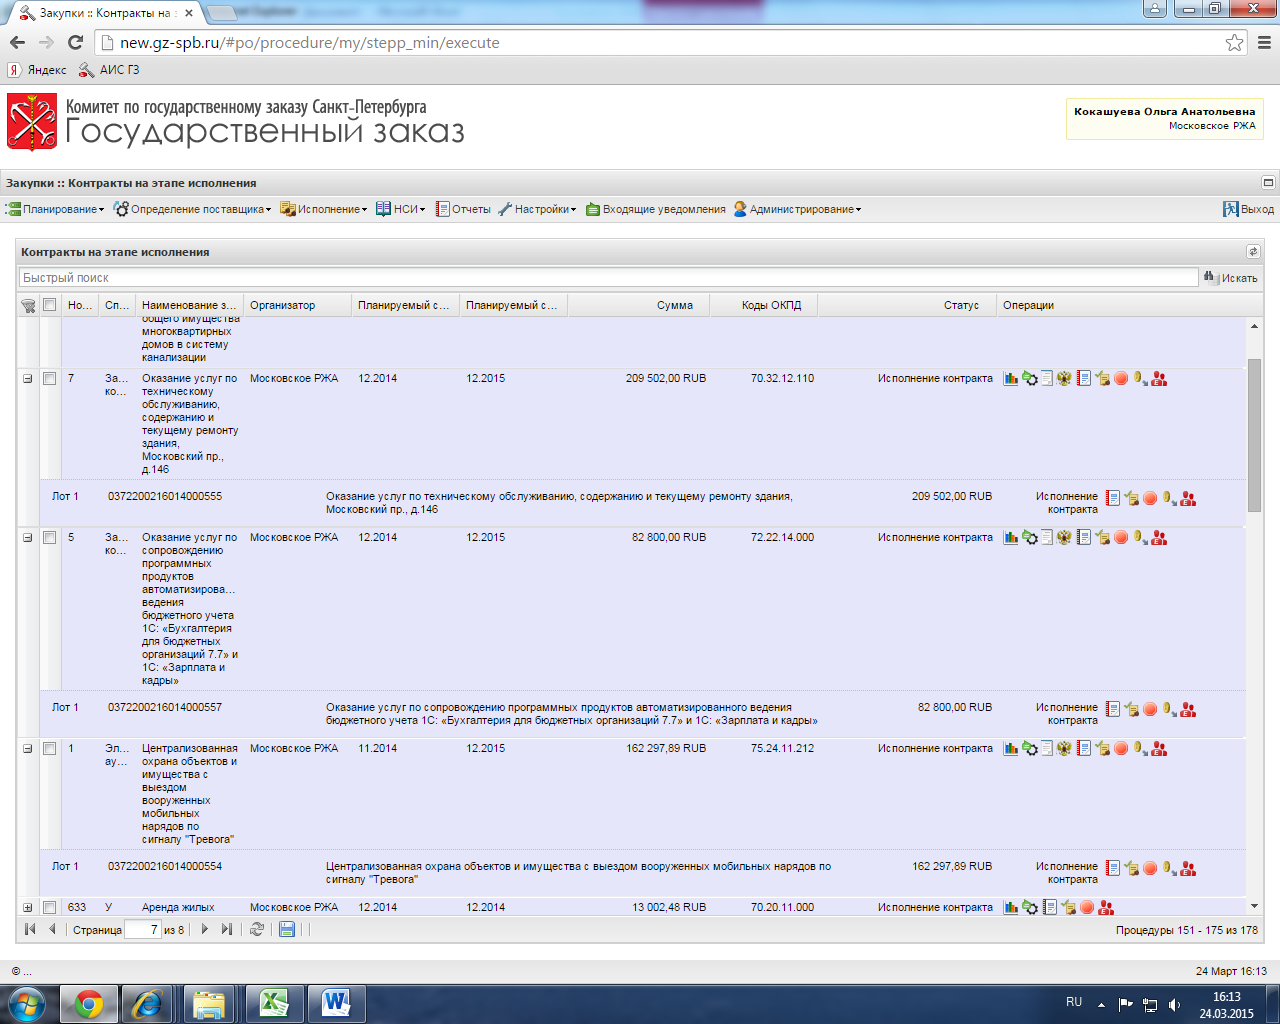Click gold coin icon for contract 7
Screen dimensions: 1280x1024
click(x=1140, y=378)
